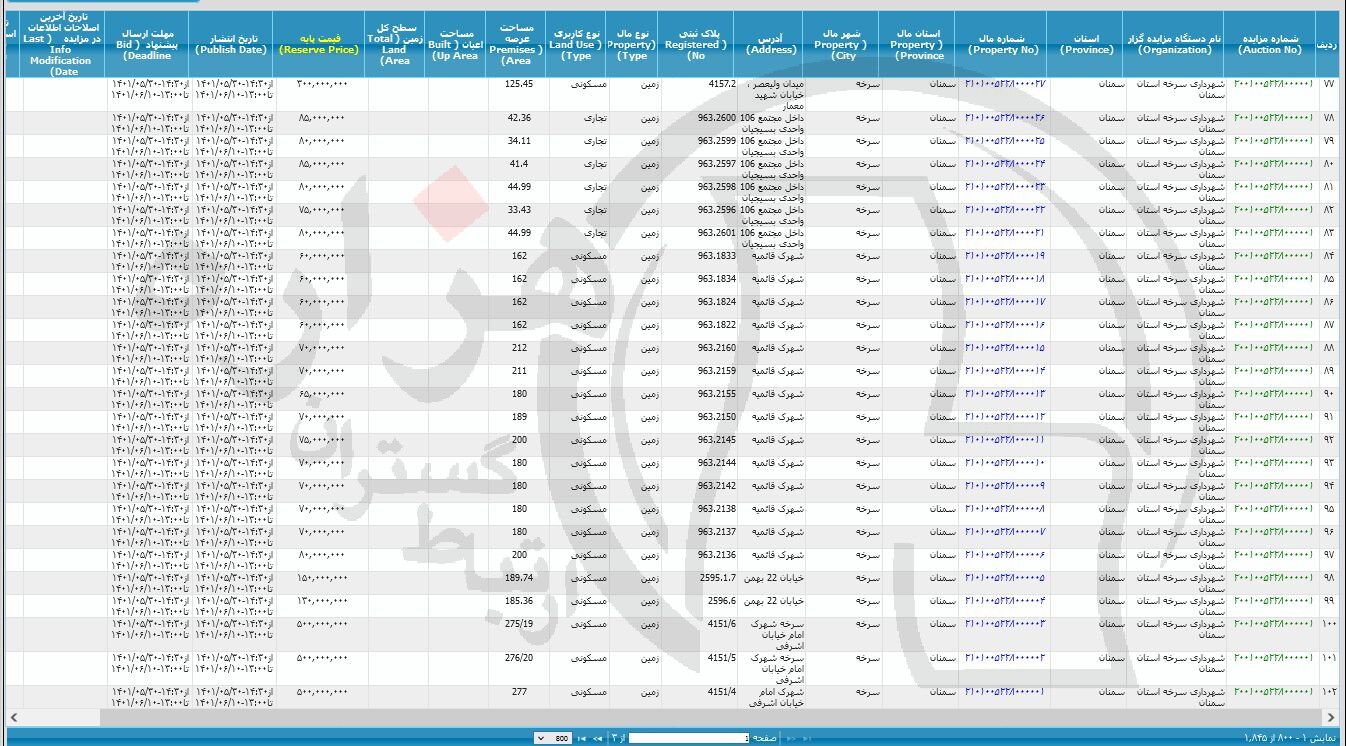
Task: Sort by the Auction No column header
Action: click(x=1271, y=43)
